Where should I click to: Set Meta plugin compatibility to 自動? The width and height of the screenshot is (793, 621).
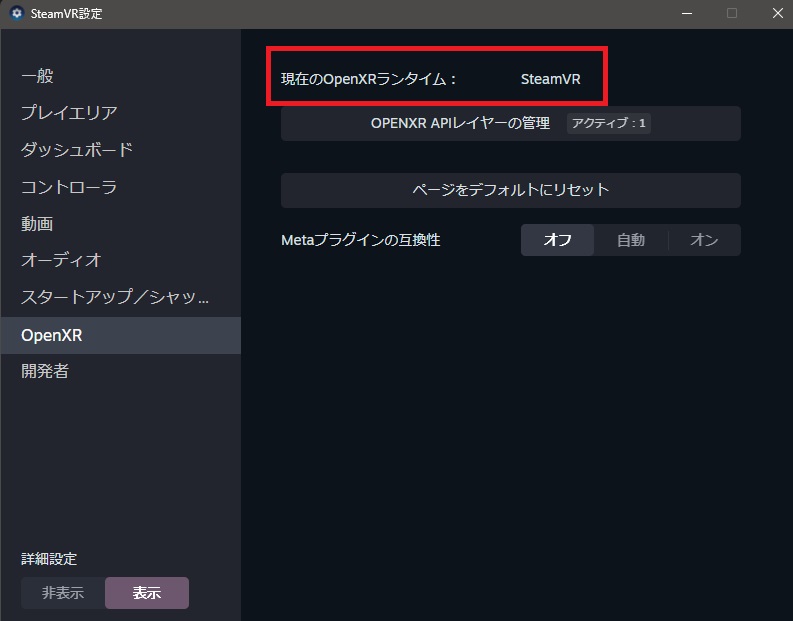point(631,240)
